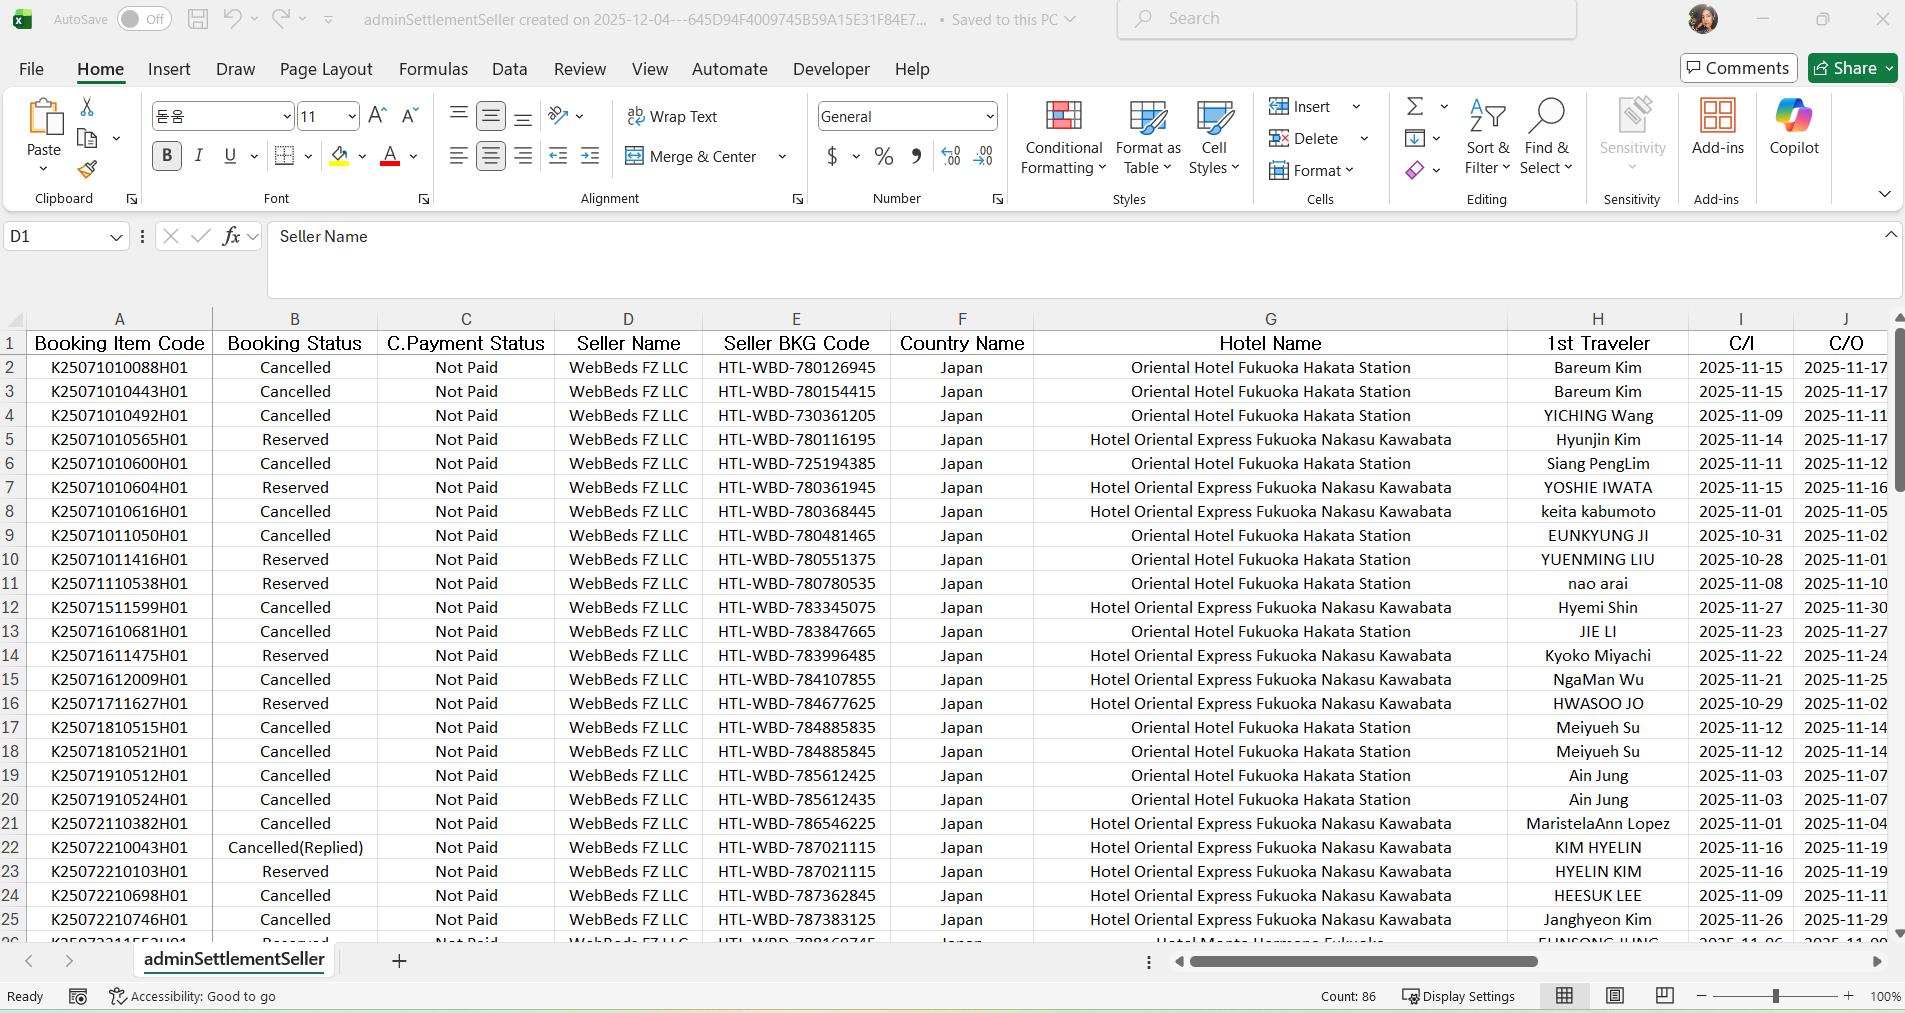The width and height of the screenshot is (1905, 1013).
Task: Click the Percent Style icon
Action: click(883, 156)
